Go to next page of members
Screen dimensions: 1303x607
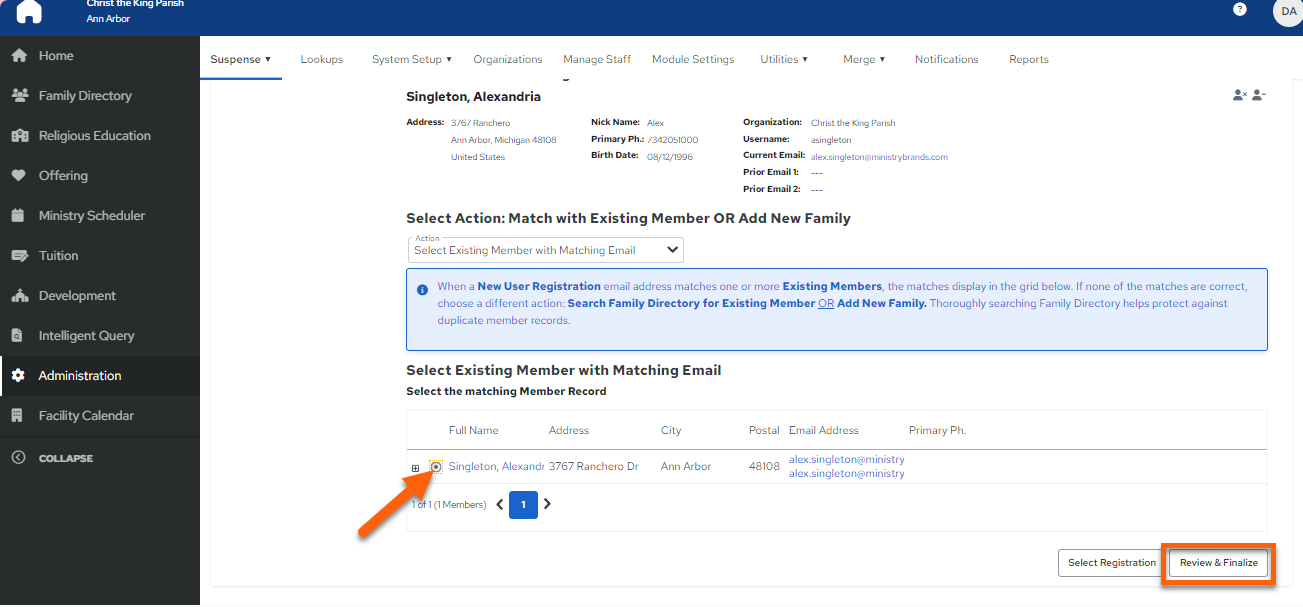click(547, 505)
